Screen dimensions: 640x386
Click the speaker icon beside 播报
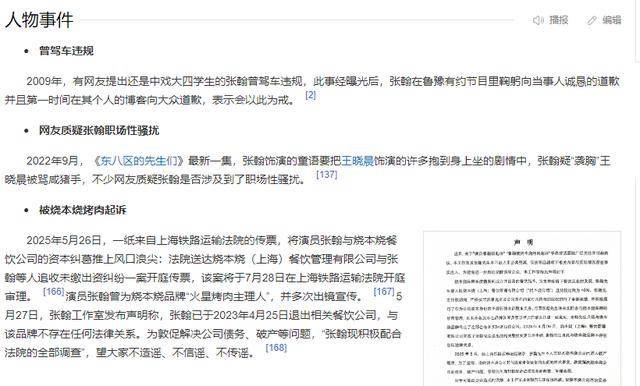538,20
